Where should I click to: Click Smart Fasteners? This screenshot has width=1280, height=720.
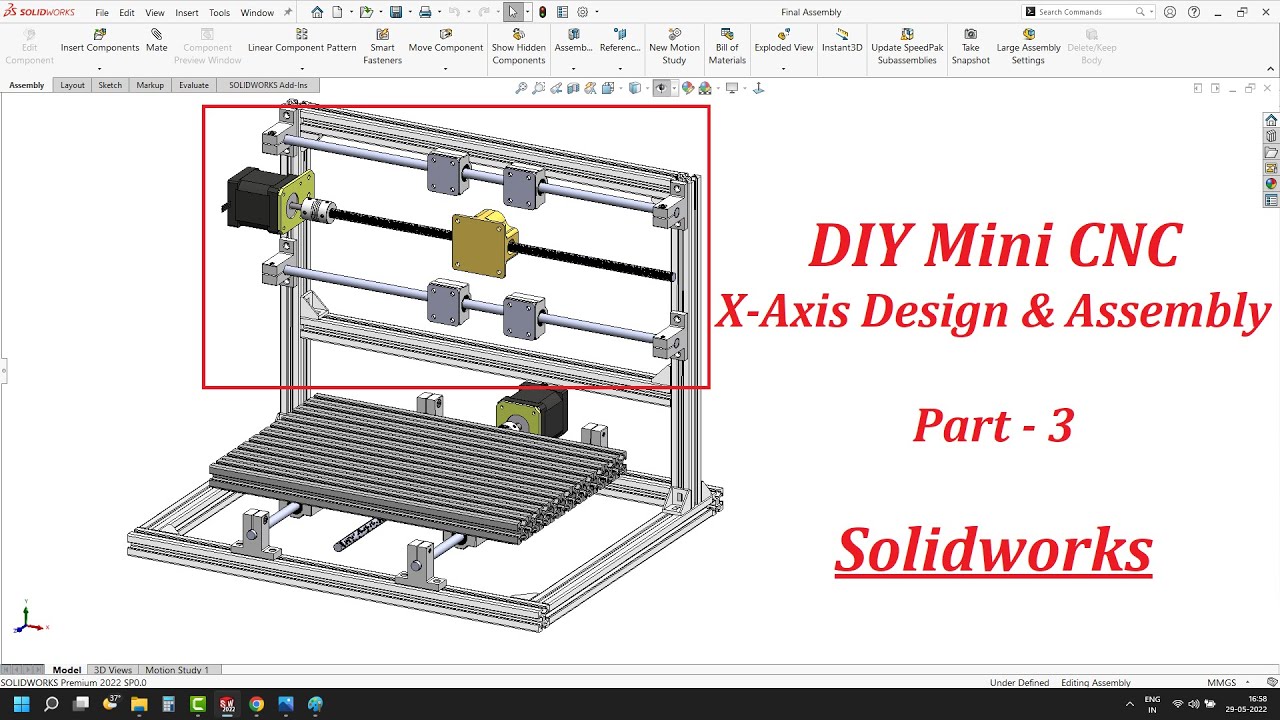[382, 47]
